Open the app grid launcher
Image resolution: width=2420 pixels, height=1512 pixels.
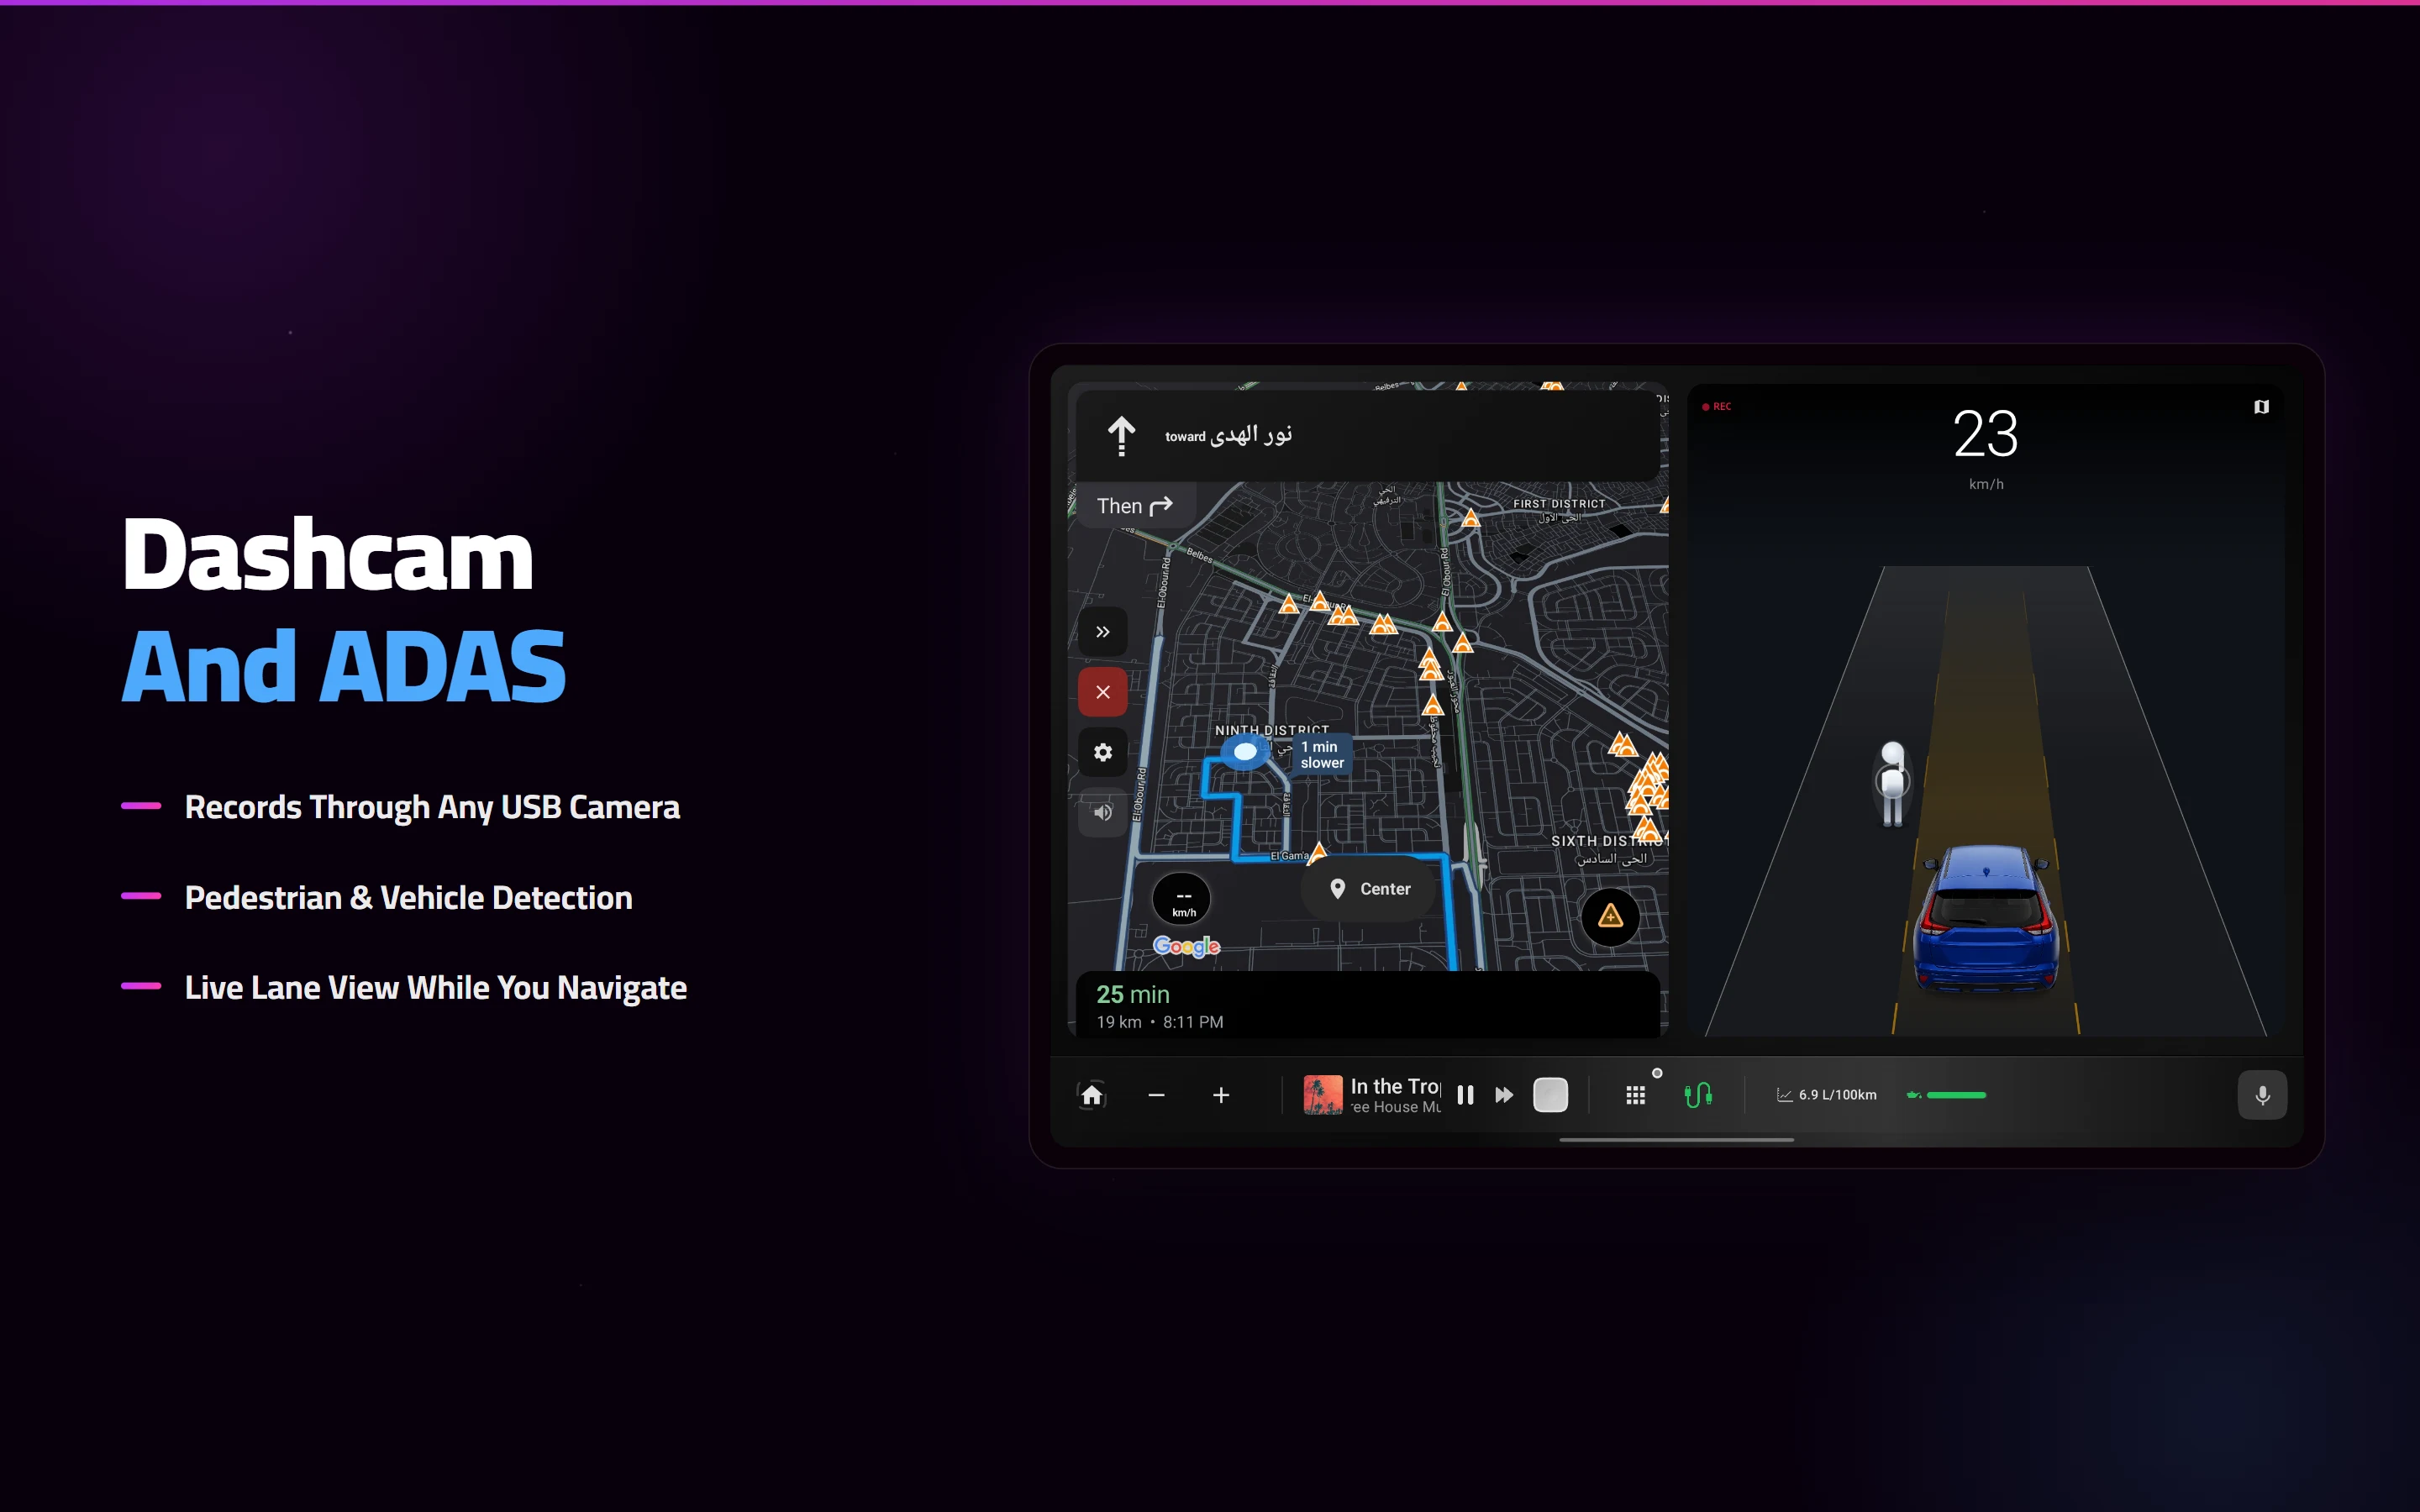tap(1636, 1096)
